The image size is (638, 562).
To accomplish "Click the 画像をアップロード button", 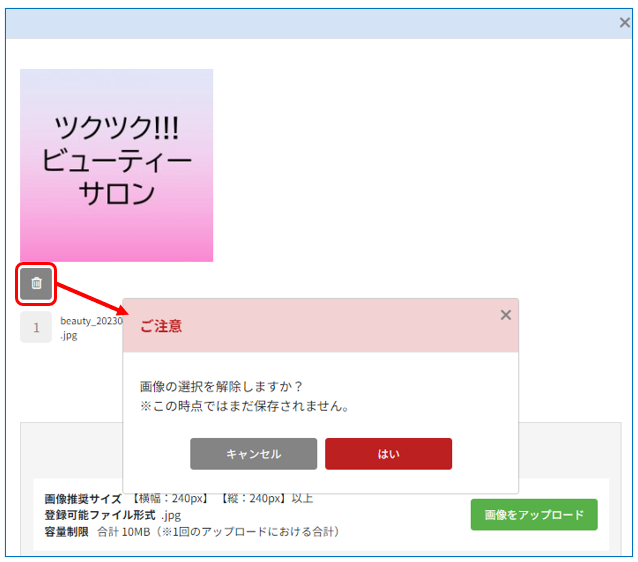I will click(534, 514).
